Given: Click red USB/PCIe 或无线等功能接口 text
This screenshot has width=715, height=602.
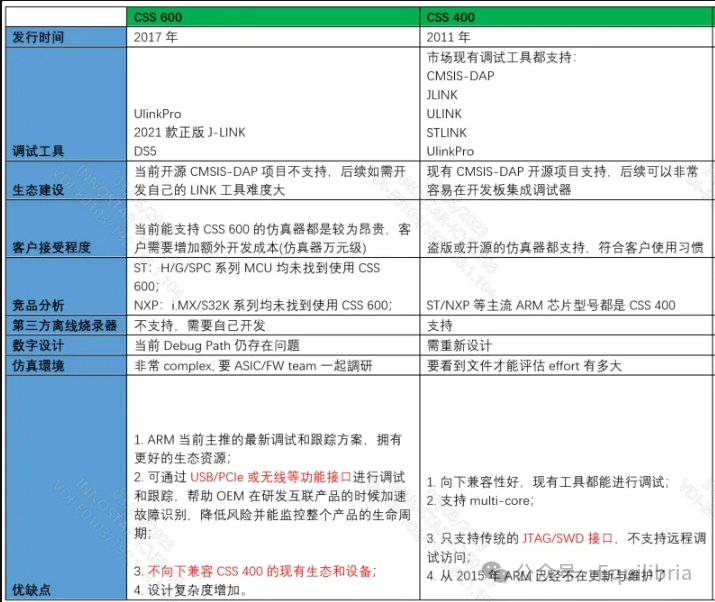Looking at the screenshot, I should pyautogui.click(x=271, y=477).
